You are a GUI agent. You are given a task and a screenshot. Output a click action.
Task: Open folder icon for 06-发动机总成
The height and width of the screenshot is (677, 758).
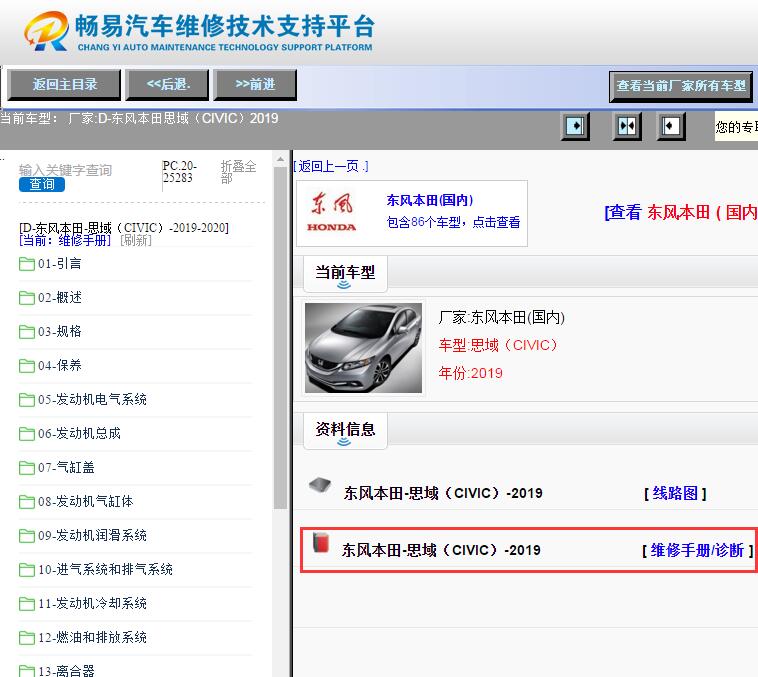(x=27, y=434)
